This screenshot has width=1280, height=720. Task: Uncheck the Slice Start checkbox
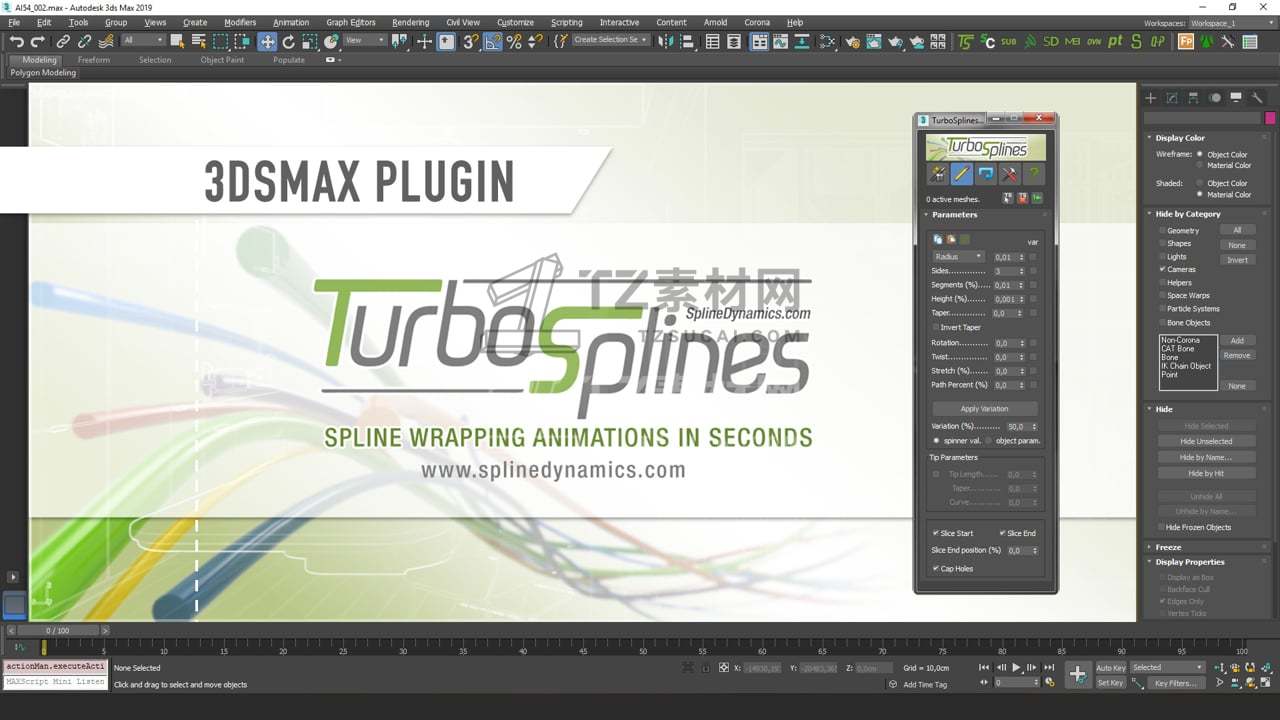pyautogui.click(x=936, y=533)
